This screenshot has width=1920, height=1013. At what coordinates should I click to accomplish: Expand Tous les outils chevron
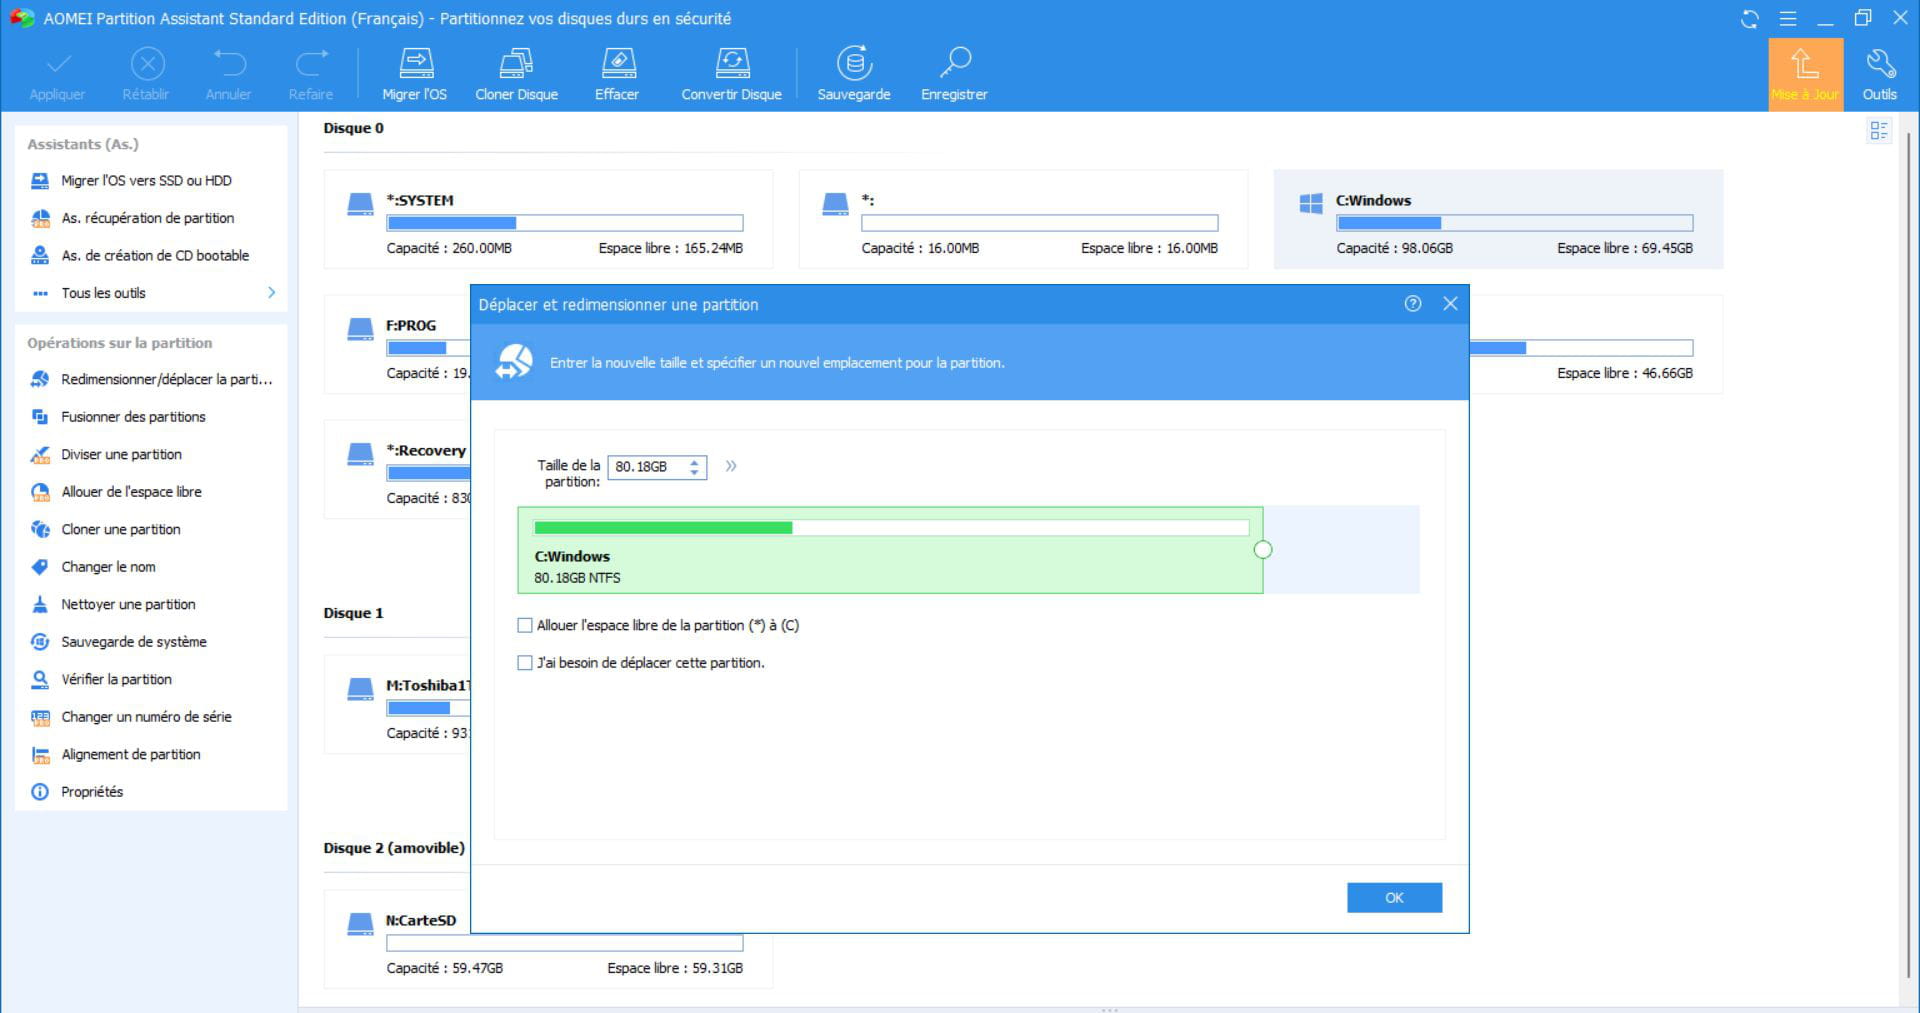pos(271,293)
